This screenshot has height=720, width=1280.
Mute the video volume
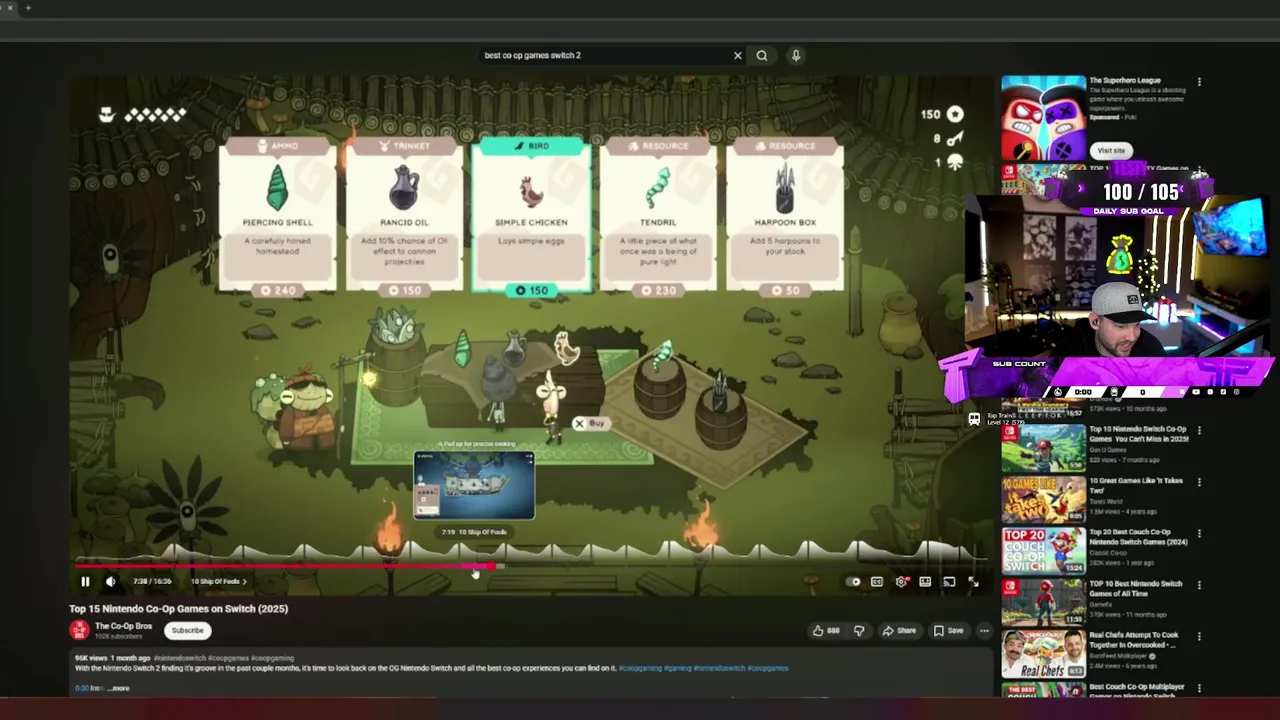tap(111, 581)
